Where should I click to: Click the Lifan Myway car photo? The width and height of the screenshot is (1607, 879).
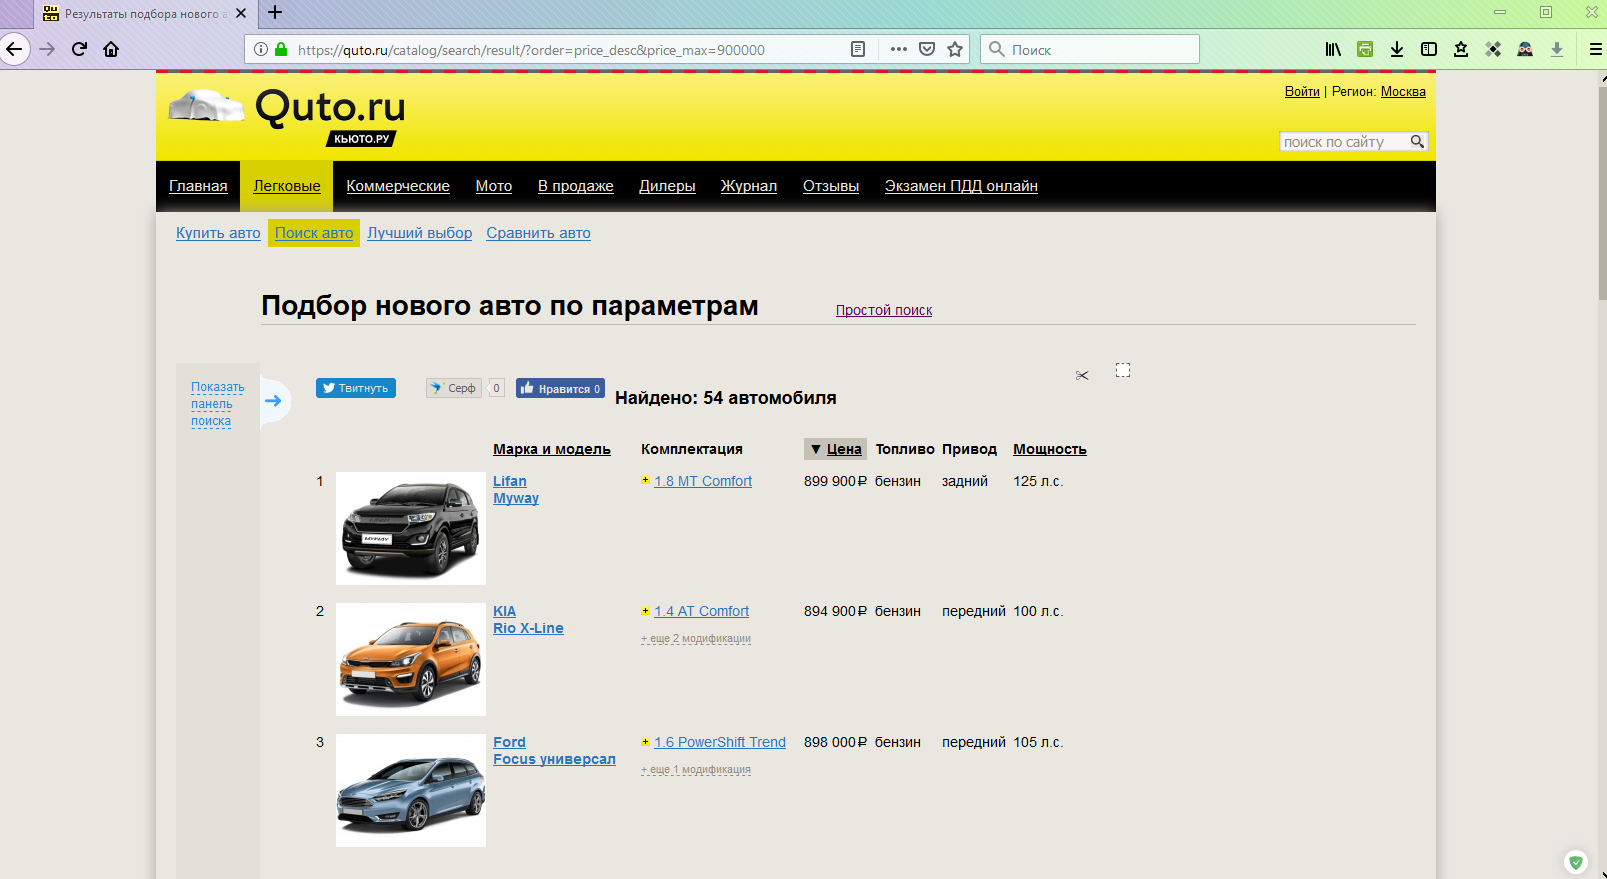(411, 528)
